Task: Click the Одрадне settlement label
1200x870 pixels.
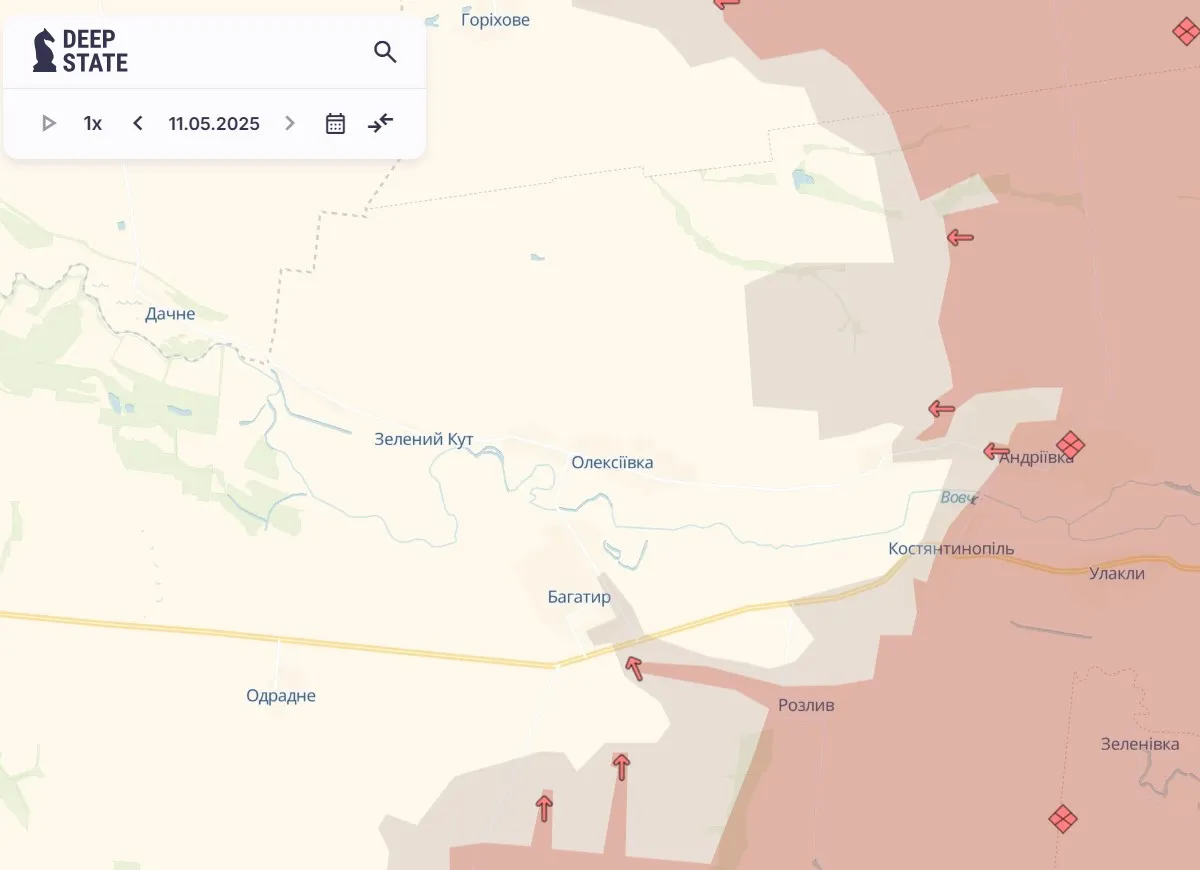Action: (x=281, y=696)
